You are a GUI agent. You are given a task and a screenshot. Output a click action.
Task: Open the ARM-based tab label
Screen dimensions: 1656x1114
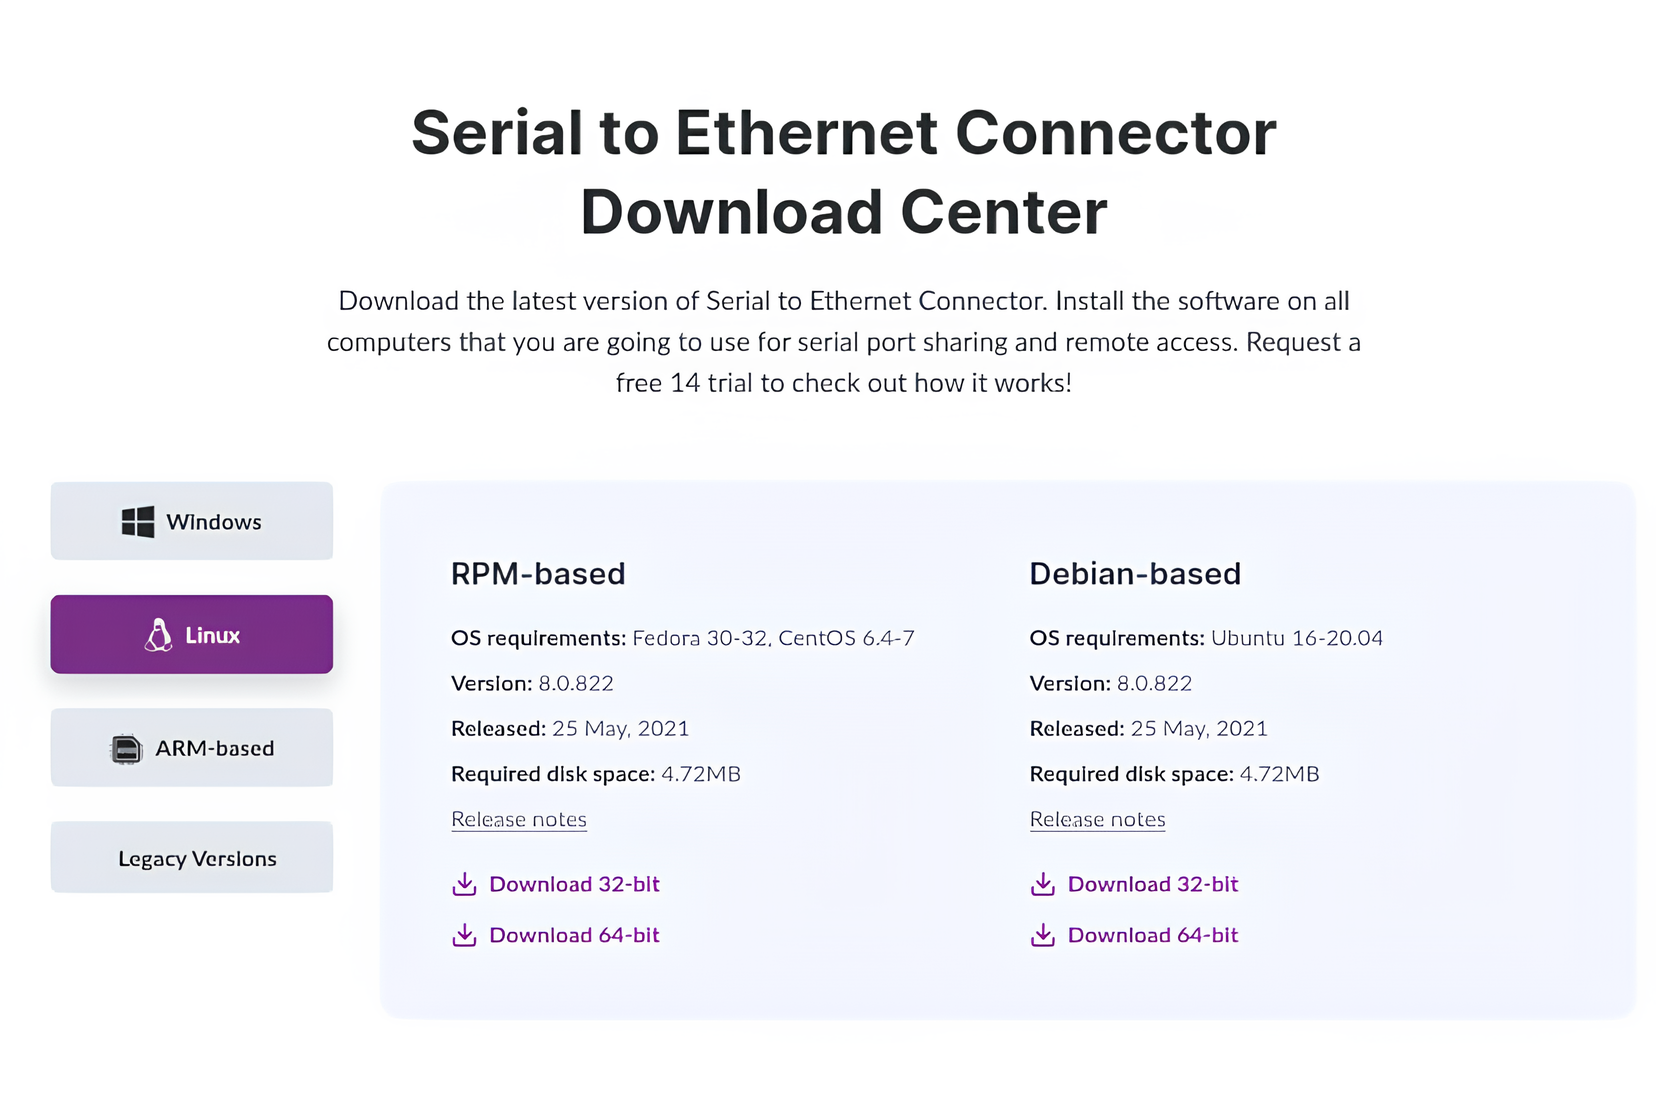point(214,749)
